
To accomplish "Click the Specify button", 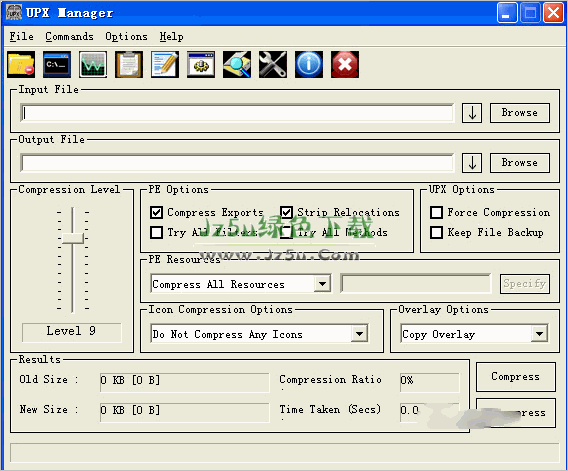I will click(525, 284).
